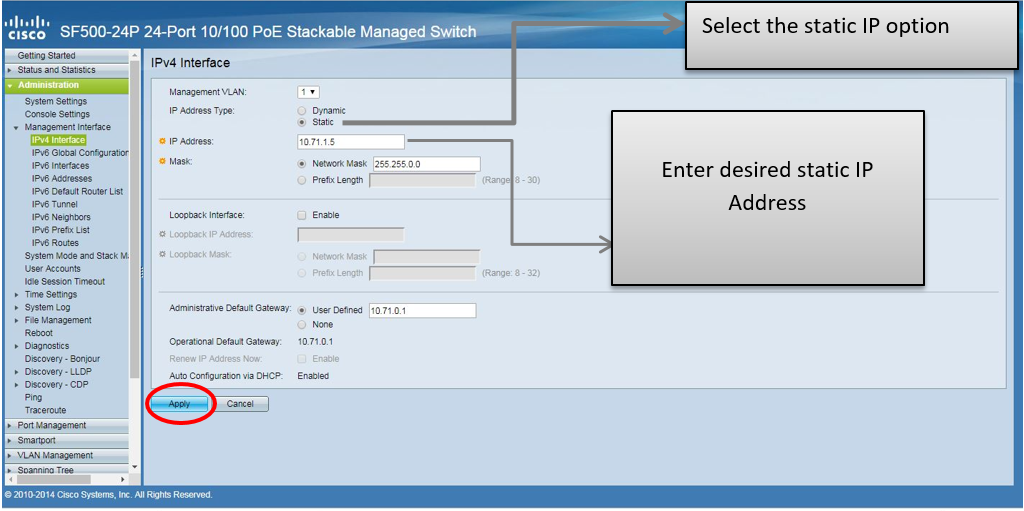Click the Cisco logo

point(27,27)
